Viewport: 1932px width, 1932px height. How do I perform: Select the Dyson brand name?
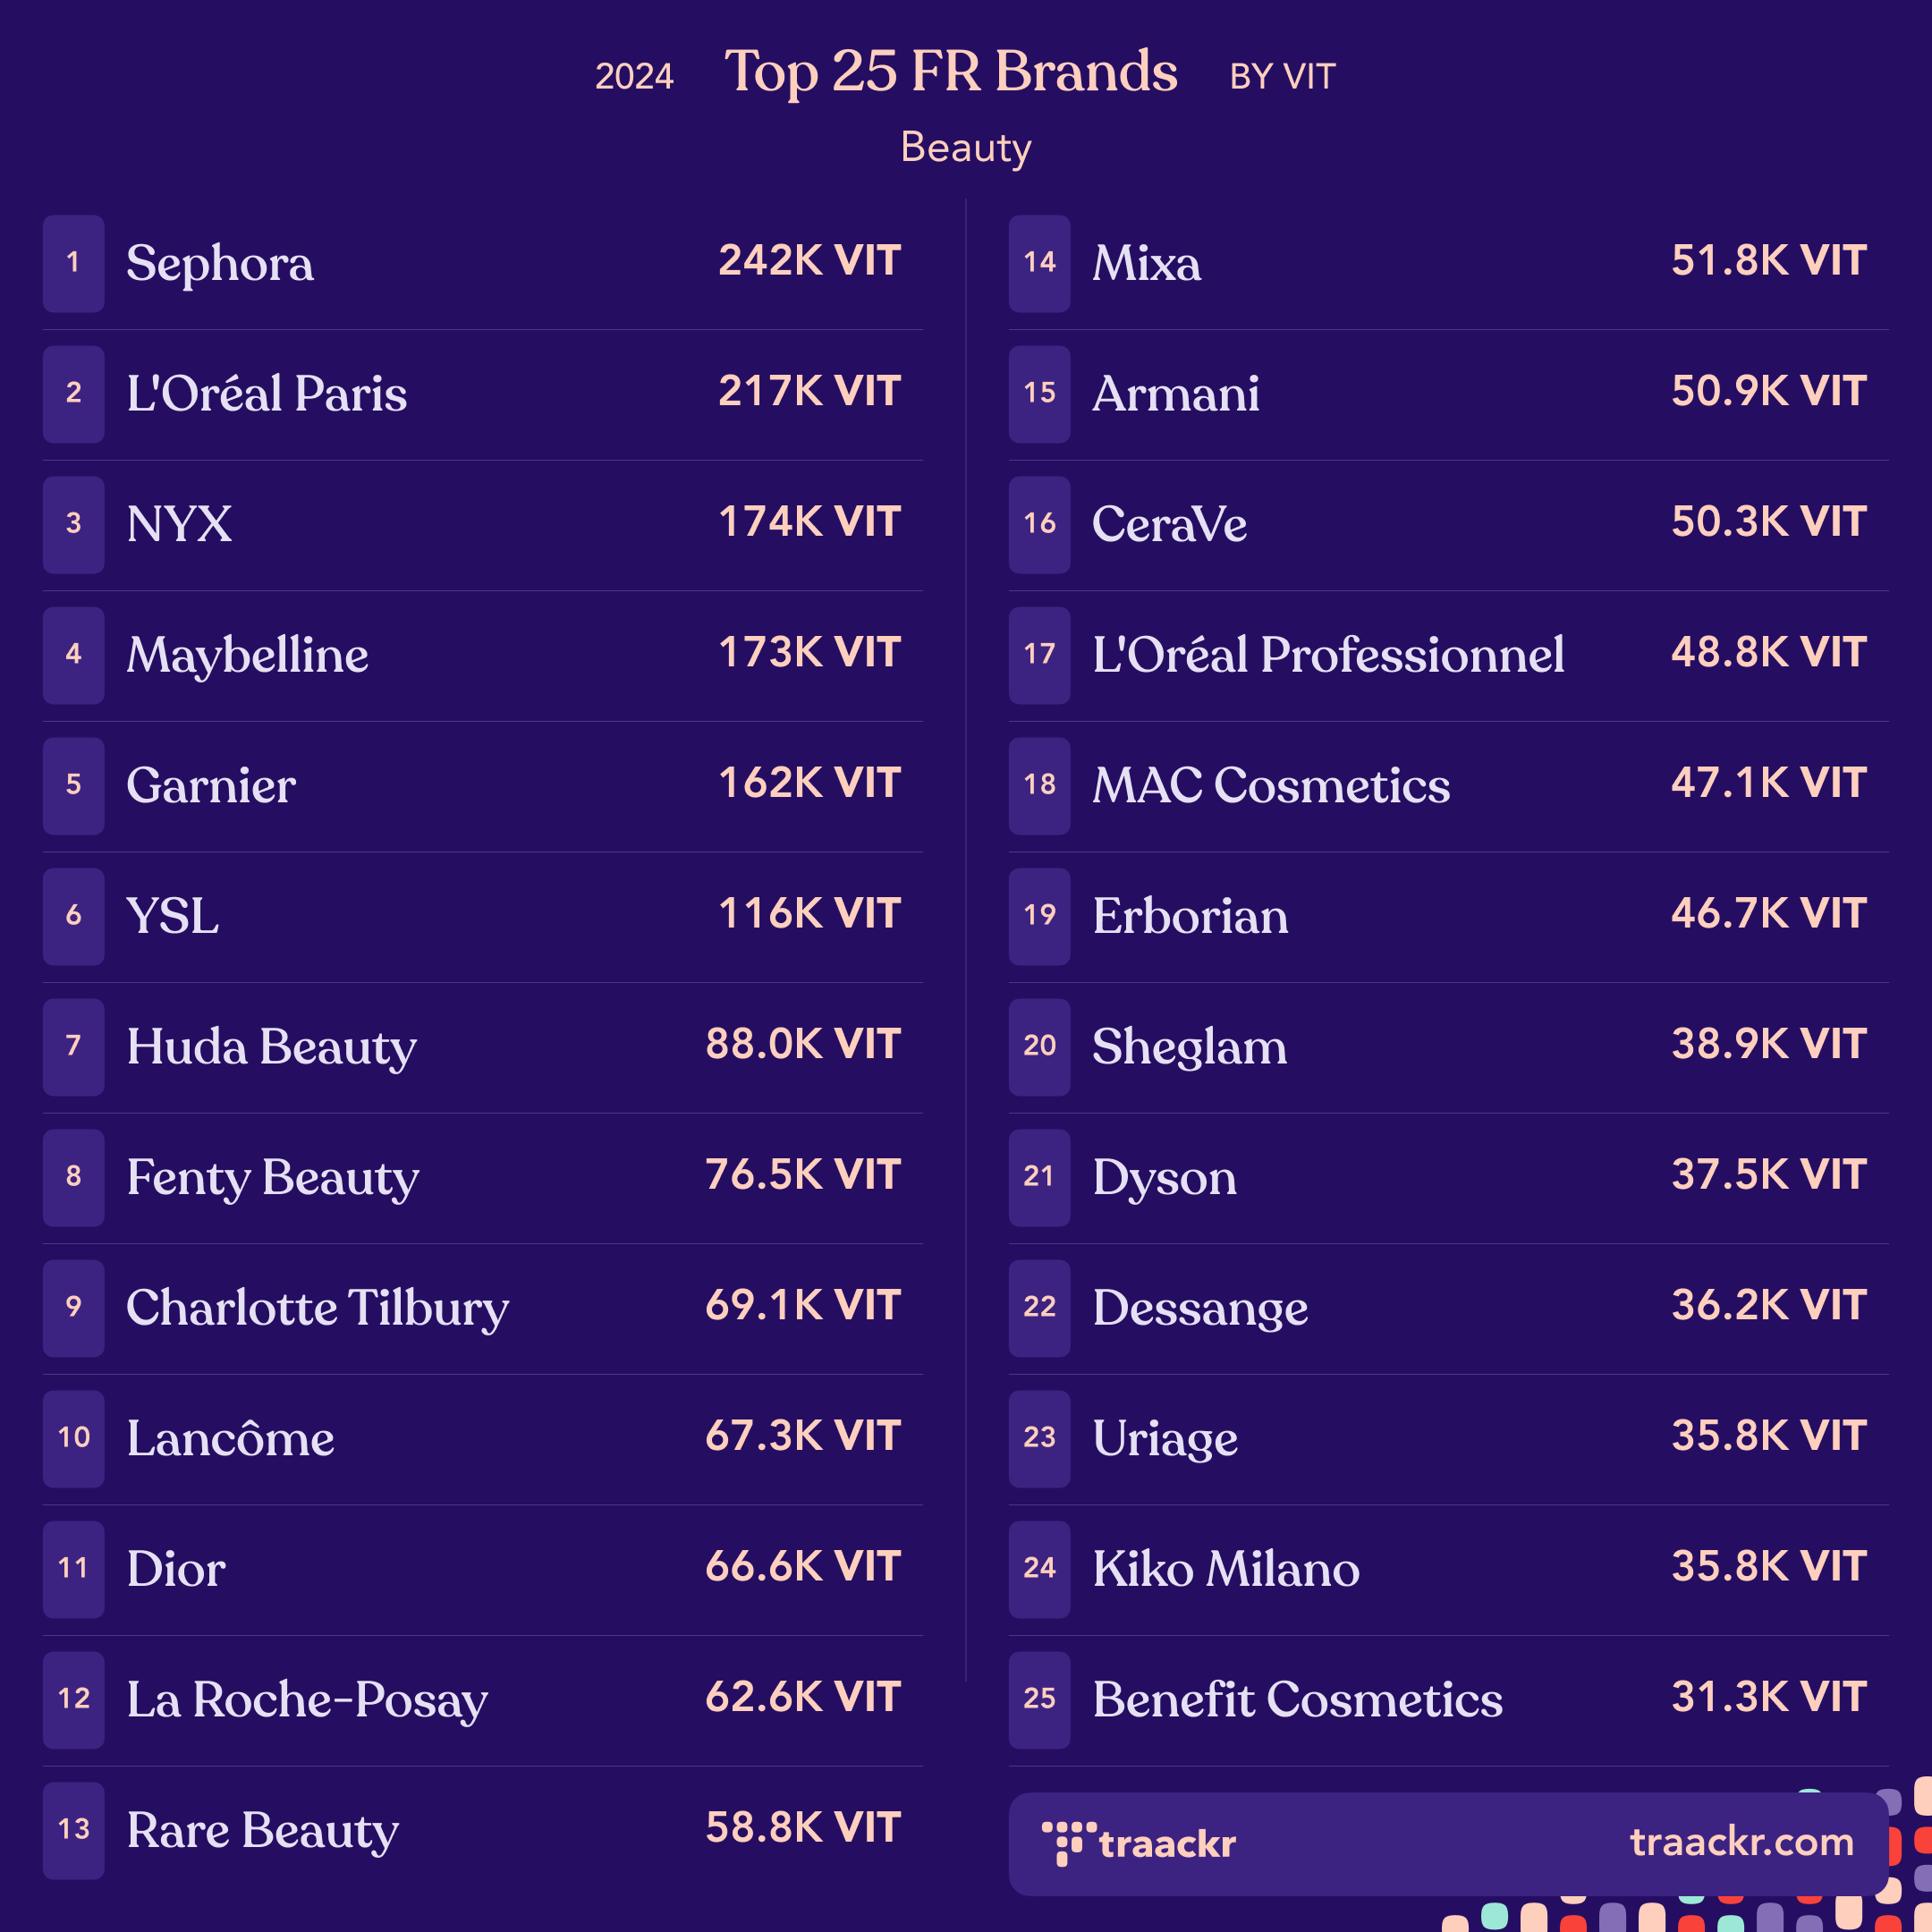[1165, 1178]
